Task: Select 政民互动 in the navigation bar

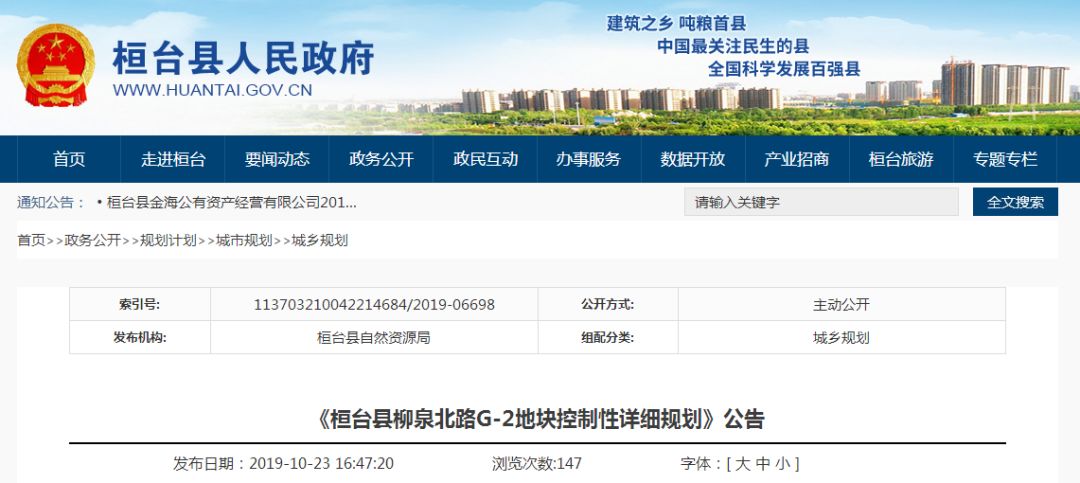Action: tap(485, 159)
